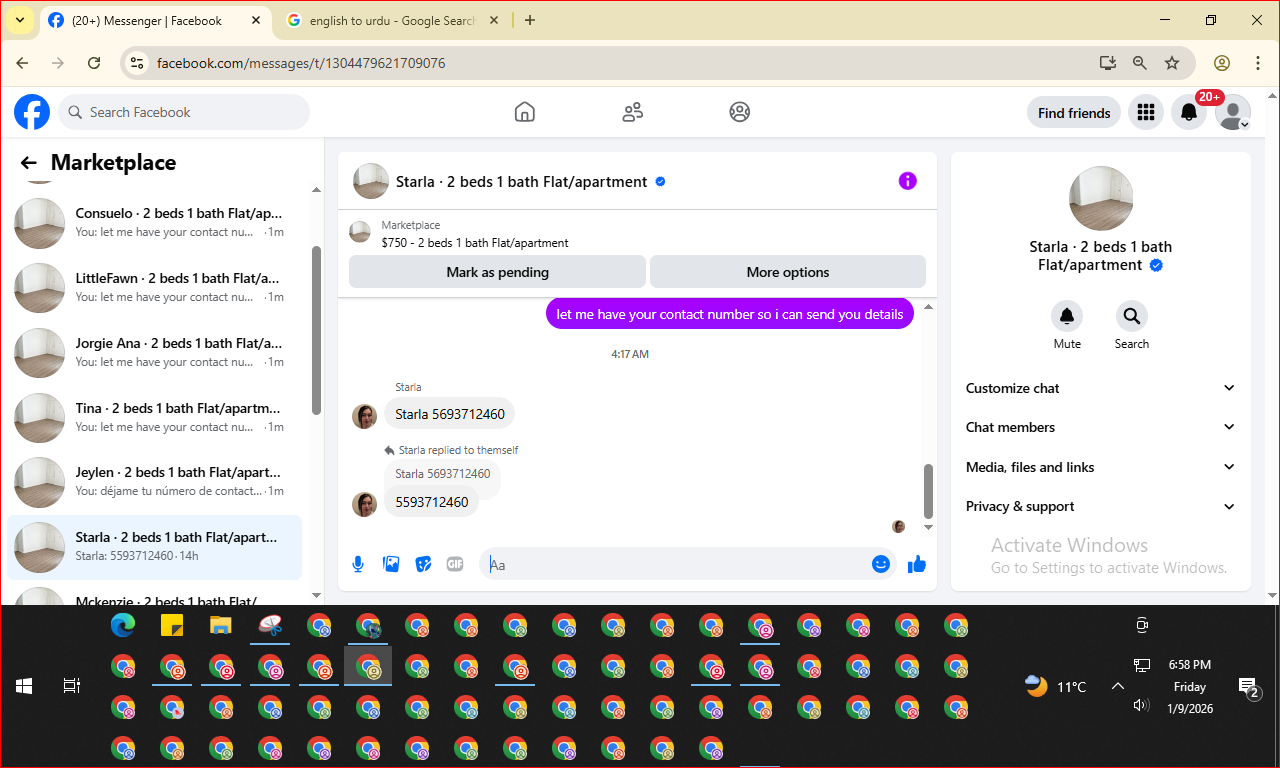
Task: Go back using the Marketplace arrow
Action: pyautogui.click(x=28, y=163)
